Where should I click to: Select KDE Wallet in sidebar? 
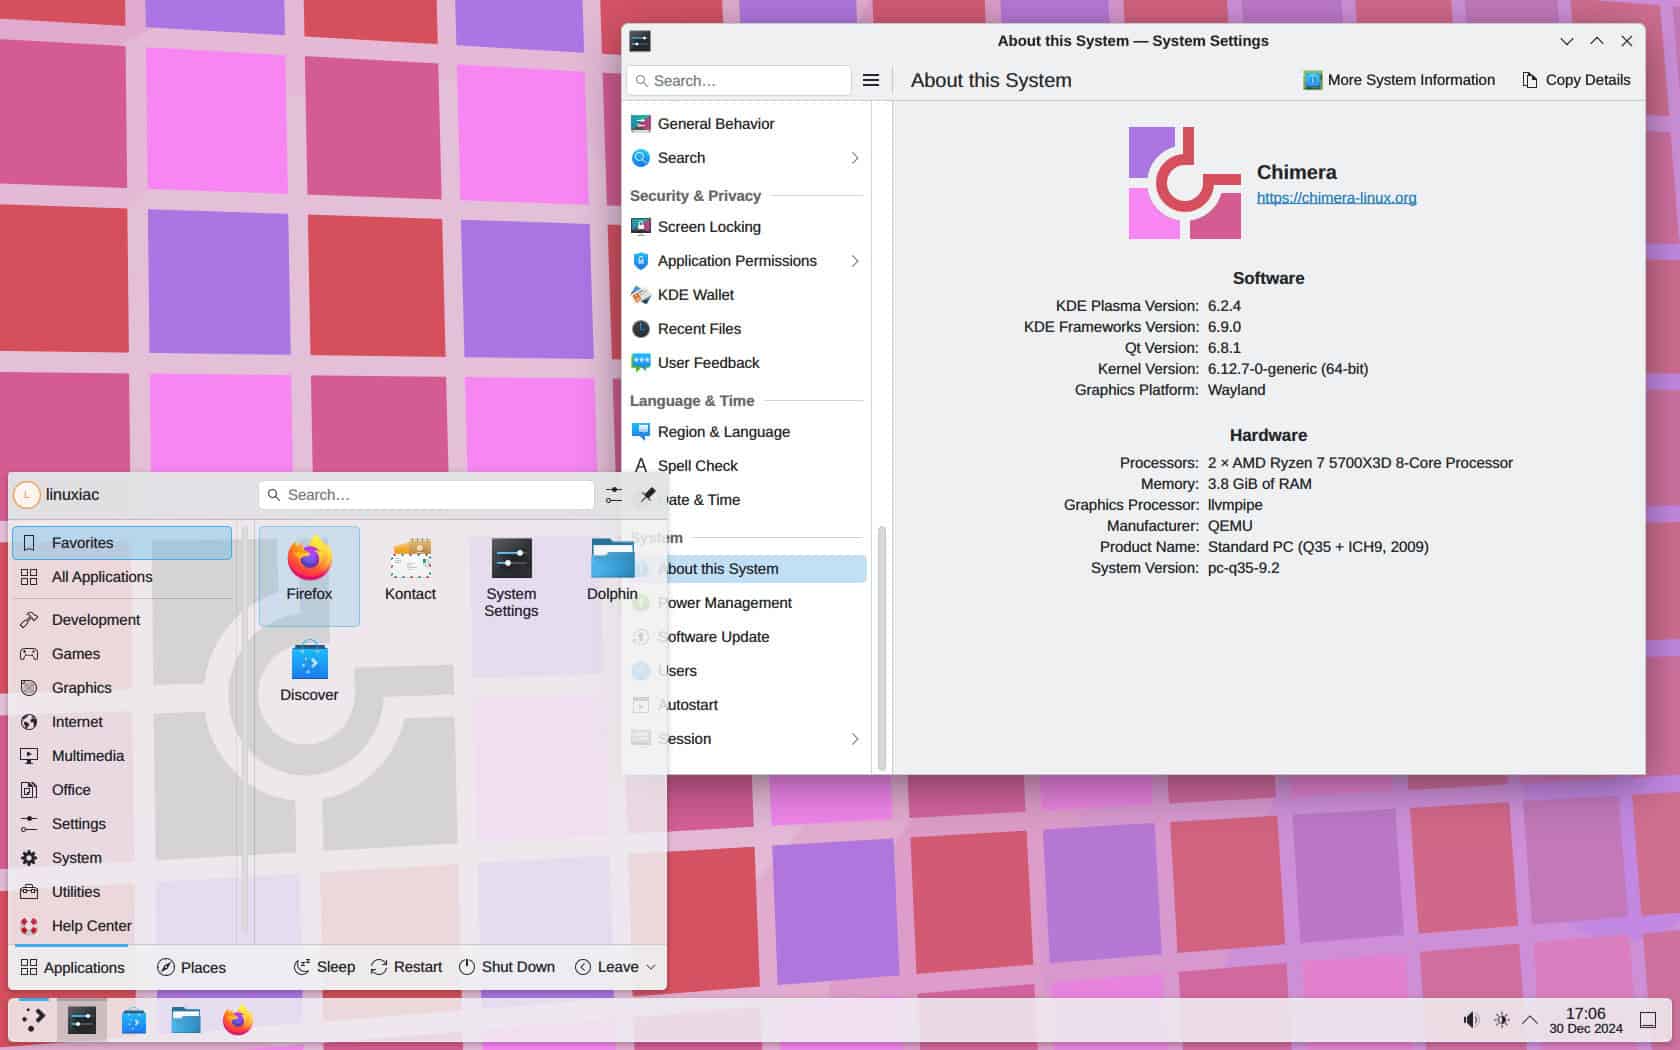696,295
